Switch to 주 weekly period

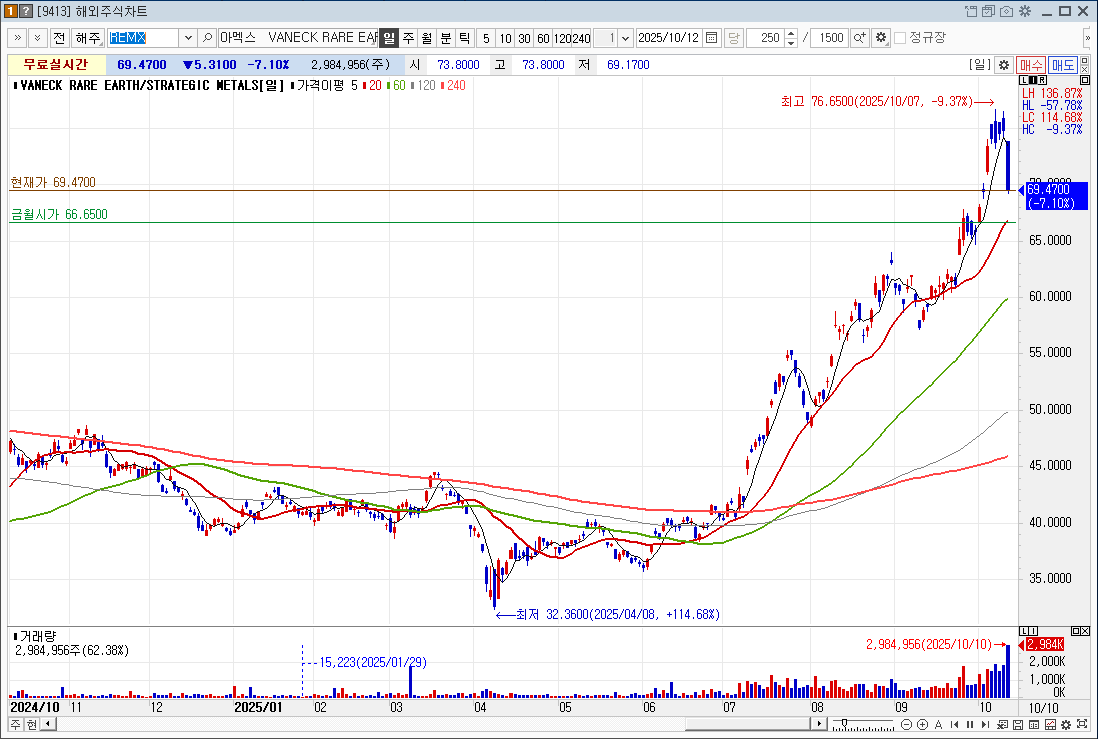[x=408, y=38]
